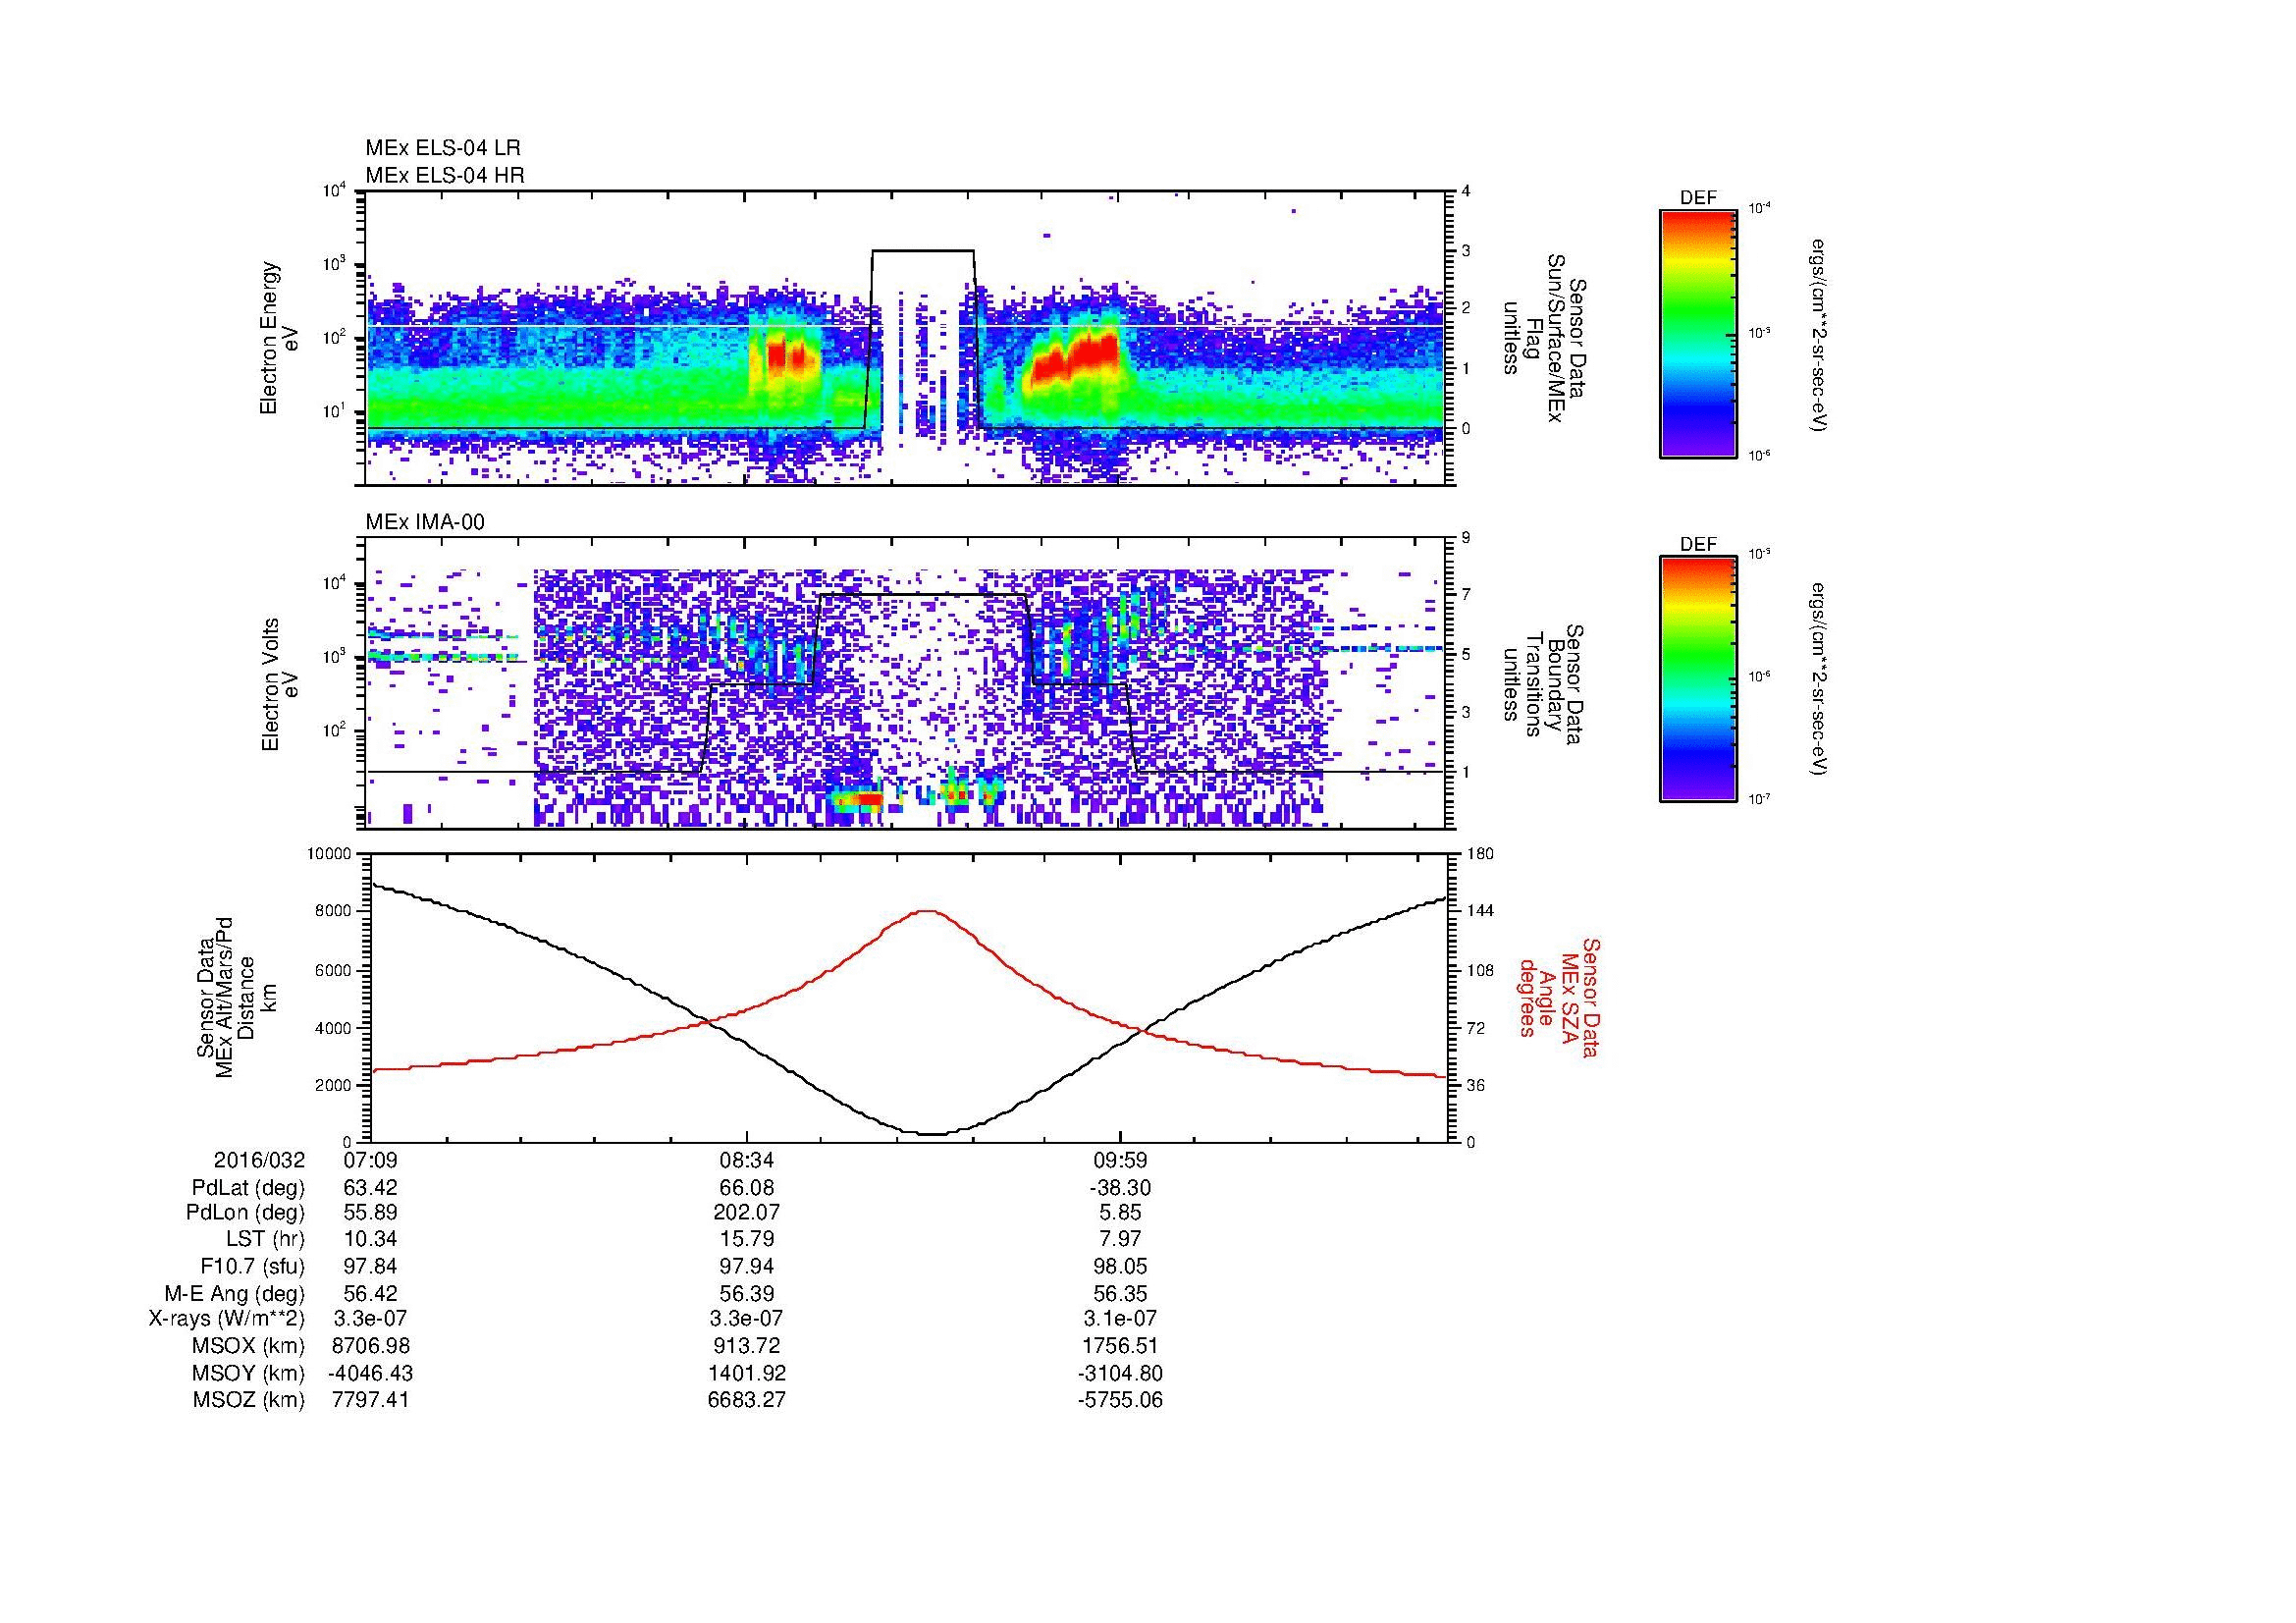Click the MSOX value 8706.98

coord(371,1346)
